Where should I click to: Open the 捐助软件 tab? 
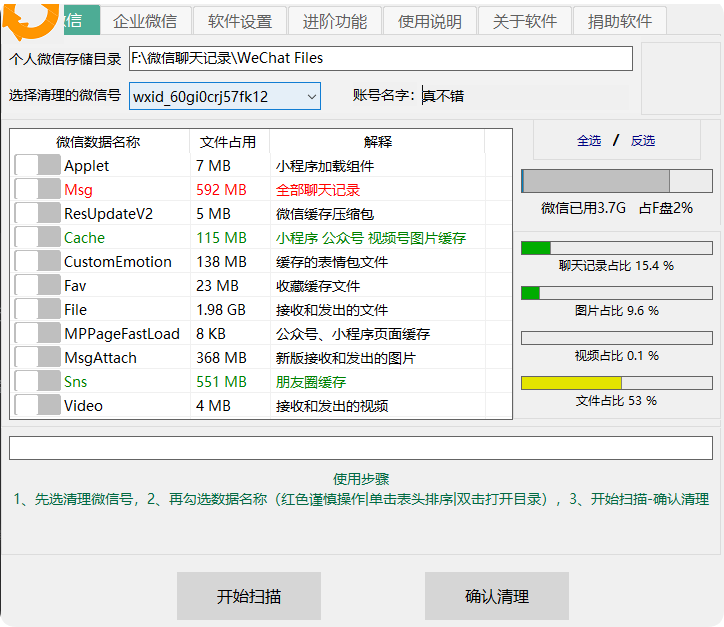(620, 21)
